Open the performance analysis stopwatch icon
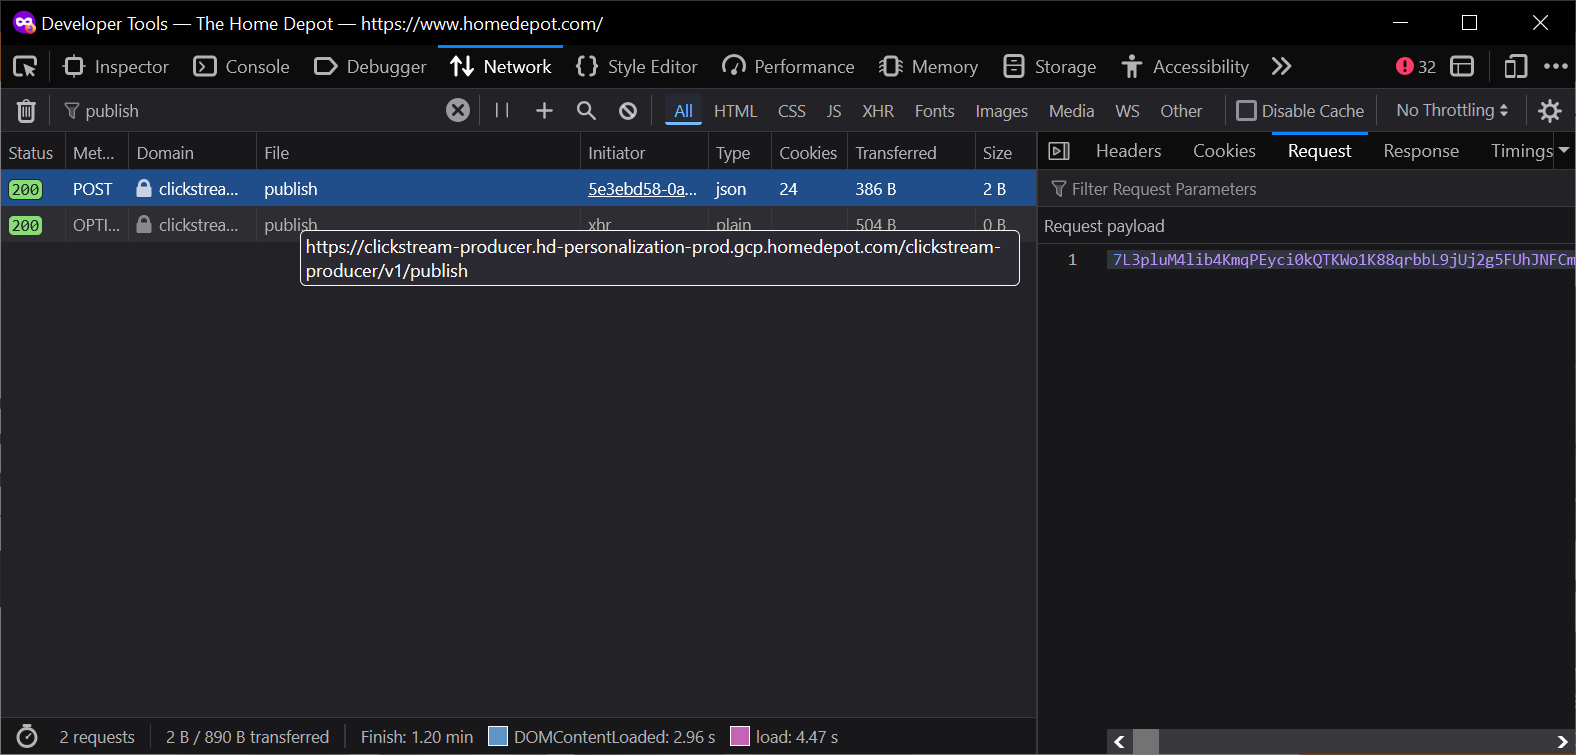The image size is (1576, 755). coord(27,737)
